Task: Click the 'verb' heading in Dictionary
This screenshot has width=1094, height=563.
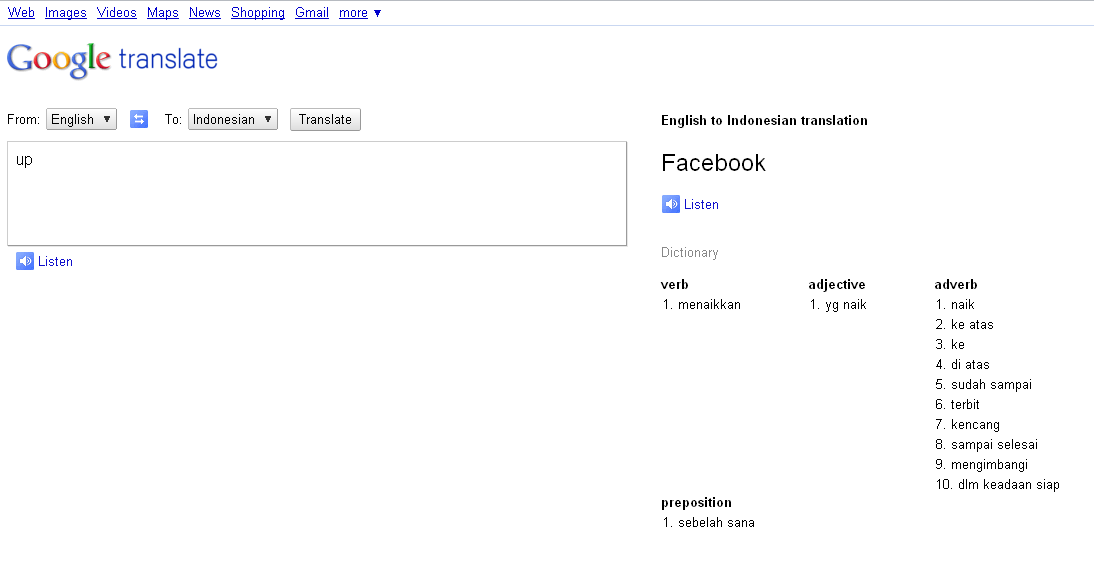Action: point(675,285)
